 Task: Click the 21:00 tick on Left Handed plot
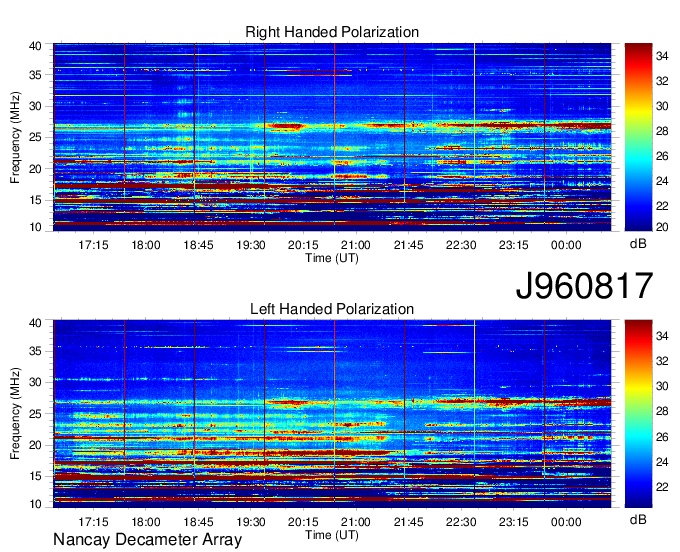click(356, 522)
